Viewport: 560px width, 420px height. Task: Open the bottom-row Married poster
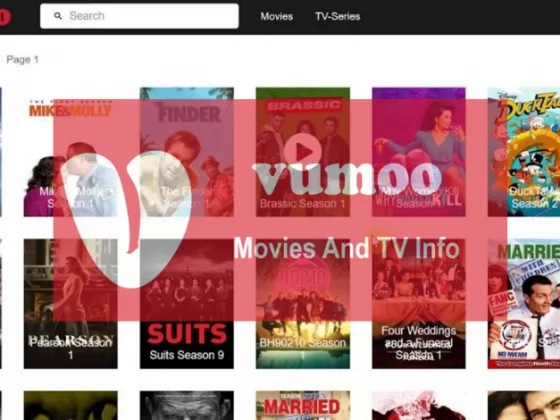[303, 405]
